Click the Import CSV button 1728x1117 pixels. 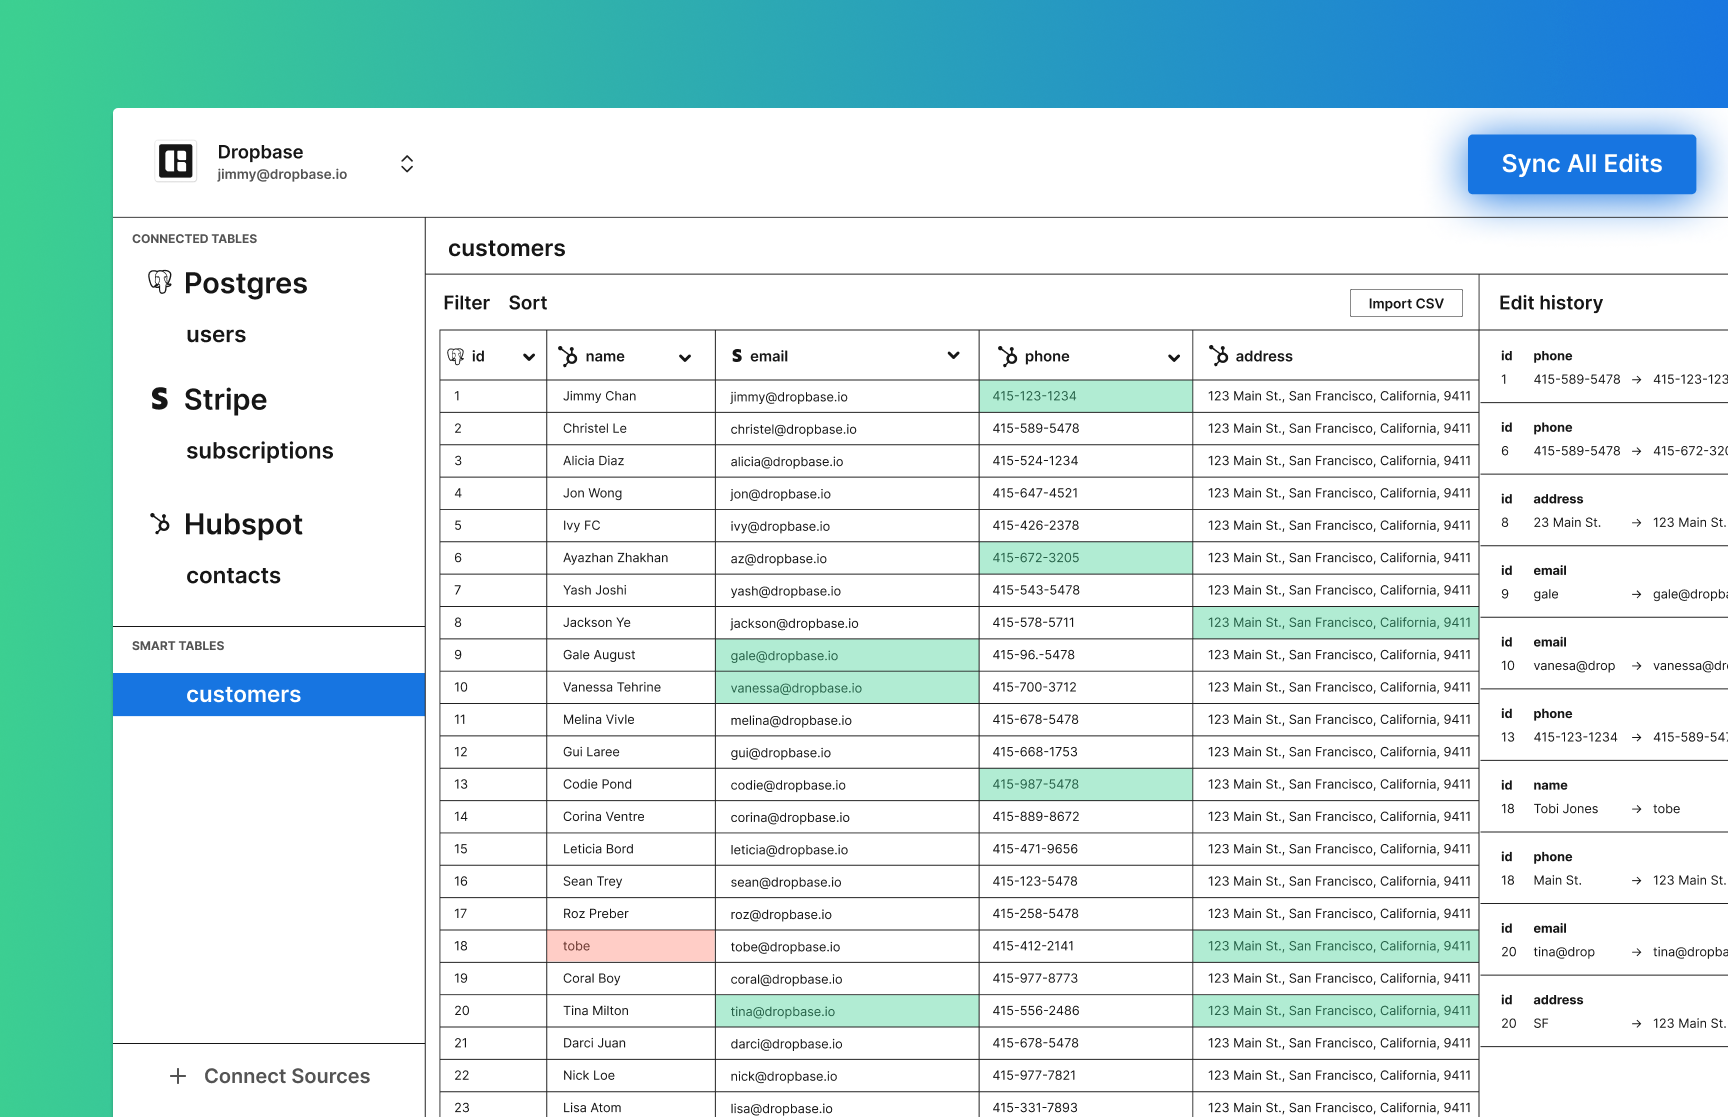pos(1406,302)
